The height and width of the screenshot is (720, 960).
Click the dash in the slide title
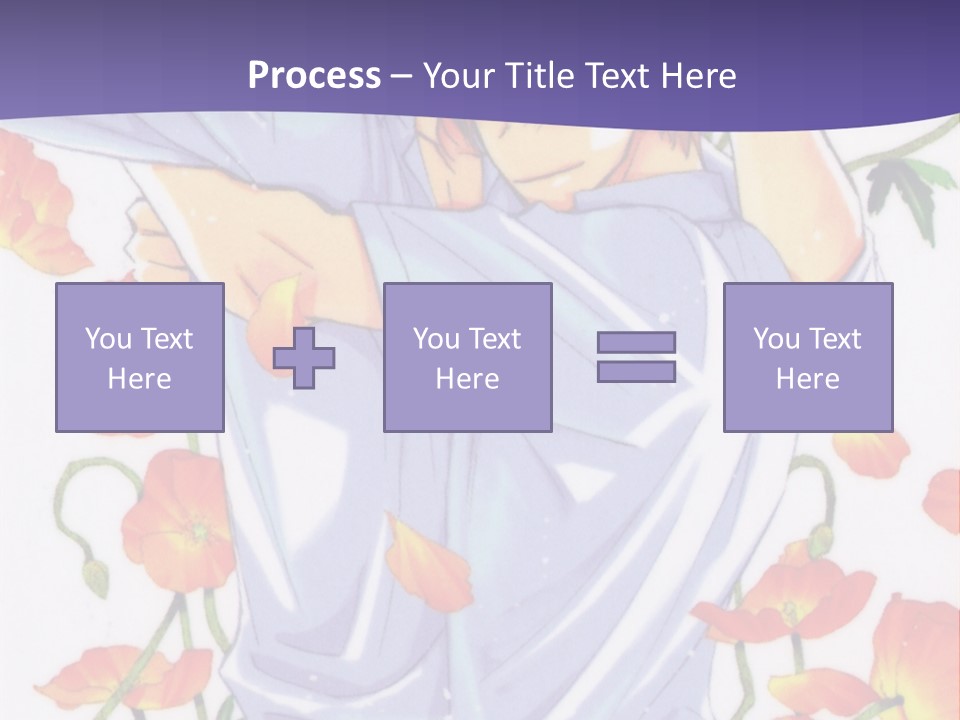click(x=402, y=76)
